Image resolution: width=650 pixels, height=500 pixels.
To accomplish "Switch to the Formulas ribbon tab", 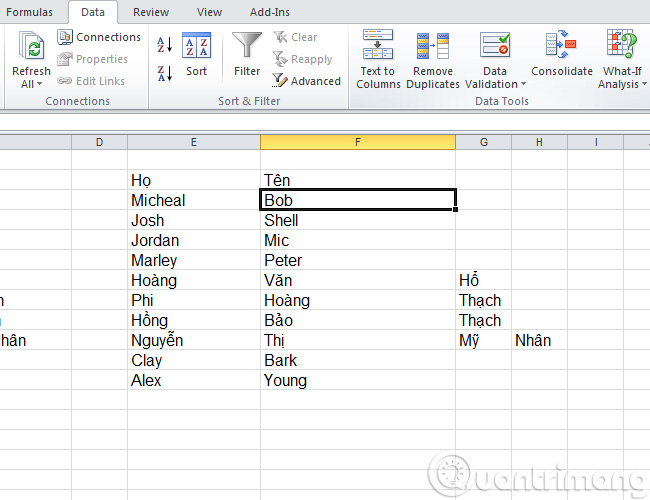I will point(29,12).
